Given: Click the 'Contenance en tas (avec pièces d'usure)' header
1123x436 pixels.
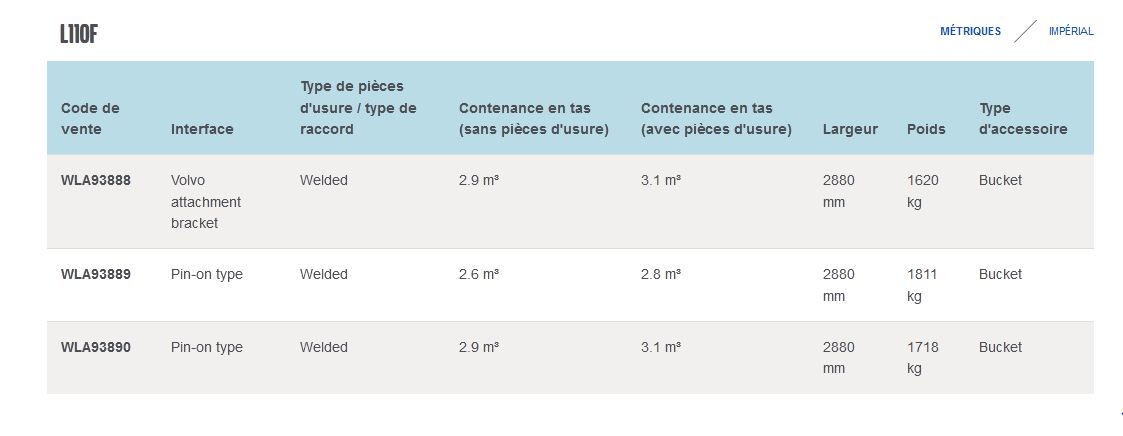Looking at the screenshot, I should (x=716, y=118).
